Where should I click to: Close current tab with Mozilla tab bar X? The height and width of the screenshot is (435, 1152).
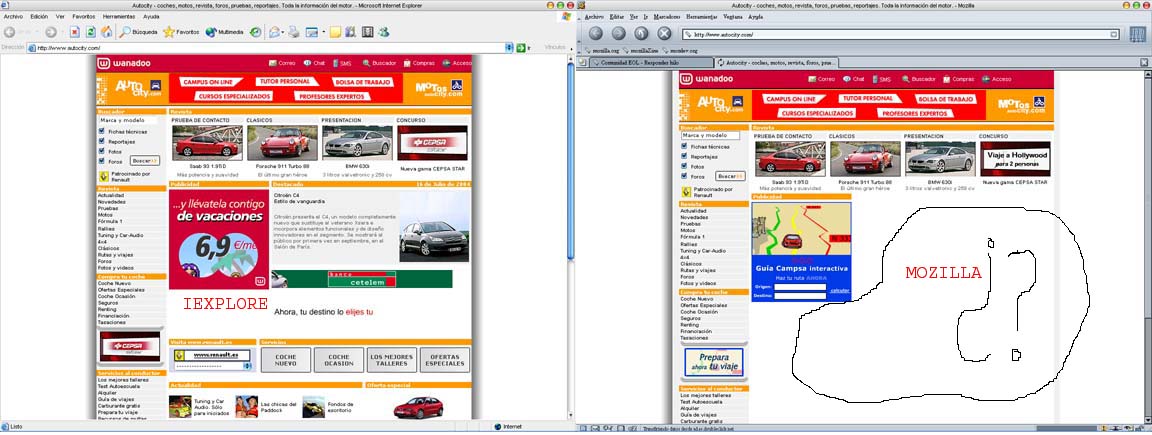click(1145, 63)
